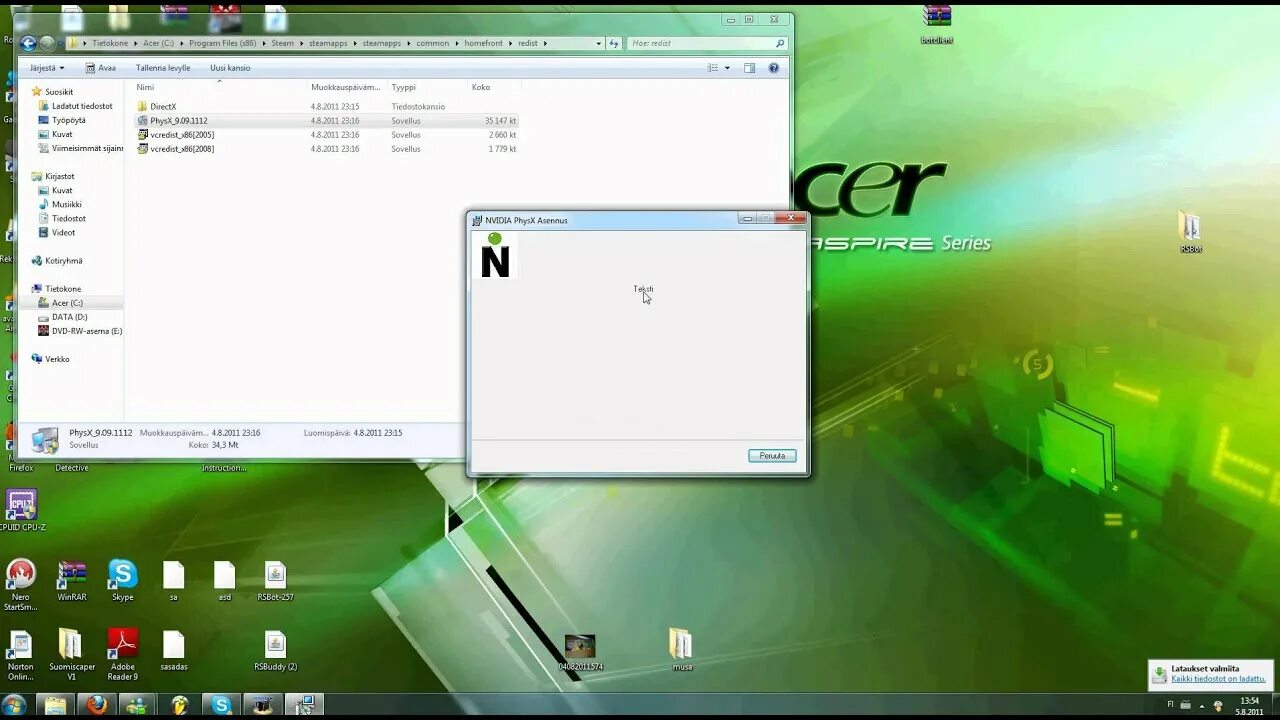The image size is (1280, 720).
Task: Select the RSBot-257 desktop file
Action: pos(275,581)
